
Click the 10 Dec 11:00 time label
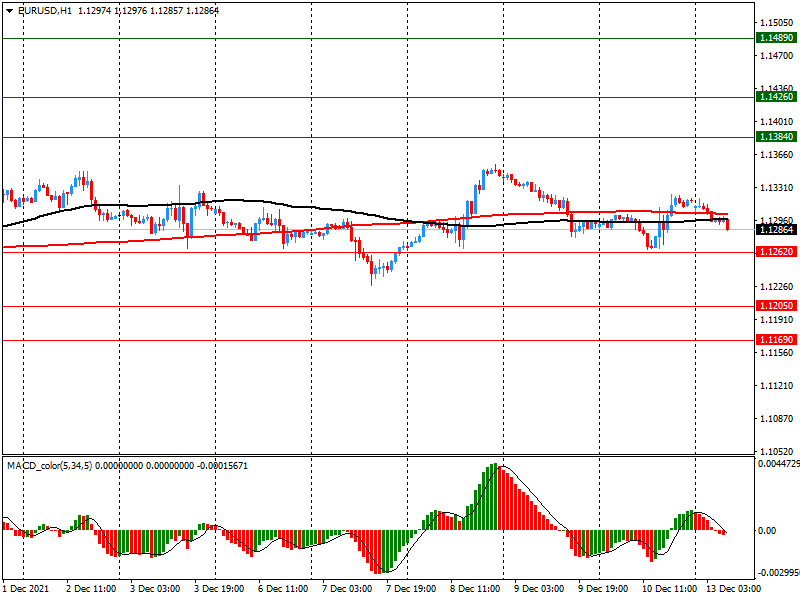(x=669, y=589)
